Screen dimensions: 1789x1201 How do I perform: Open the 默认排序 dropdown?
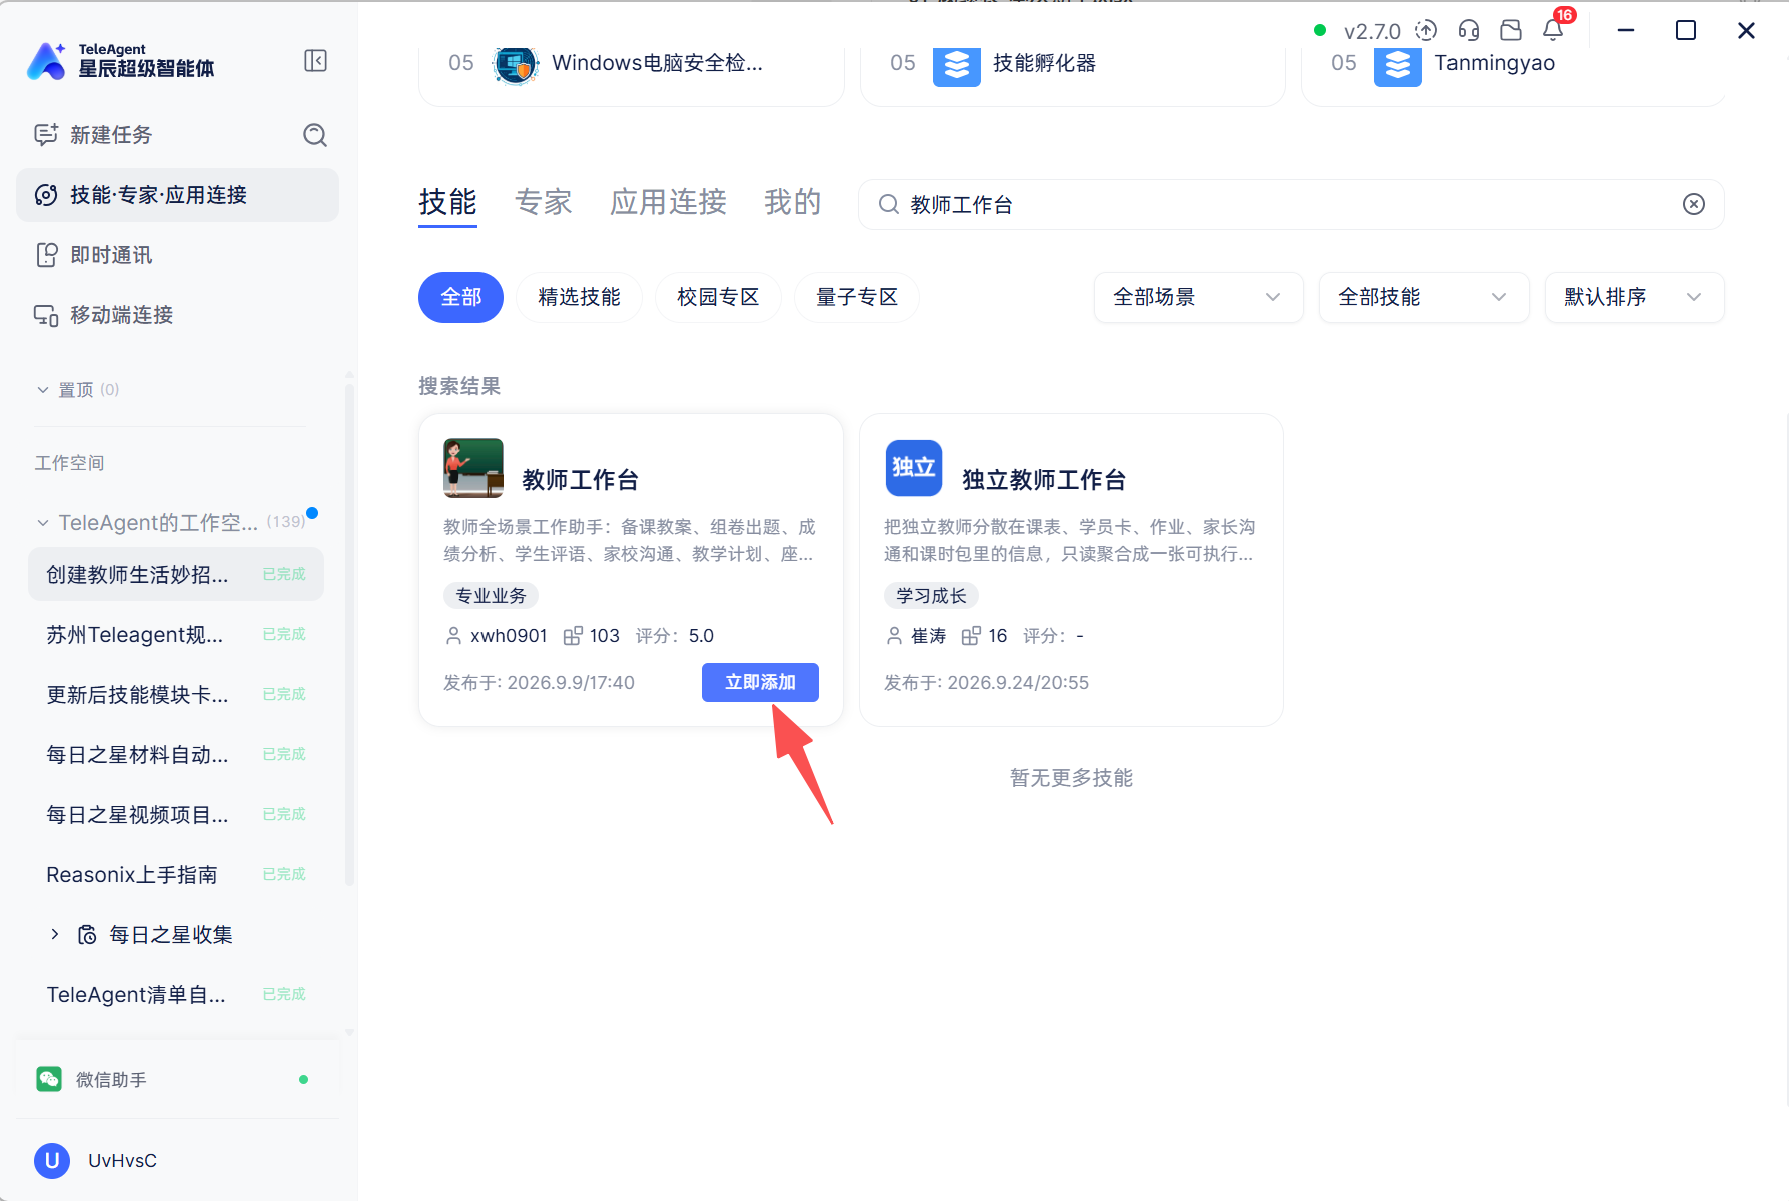[1634, 297]
